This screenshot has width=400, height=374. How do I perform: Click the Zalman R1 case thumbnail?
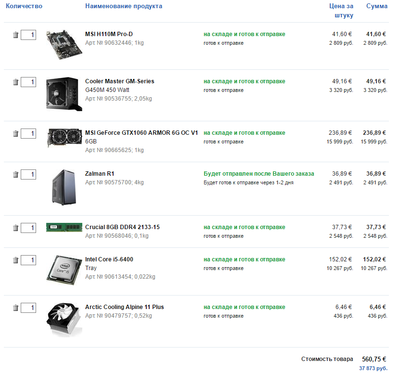[64, 187]
